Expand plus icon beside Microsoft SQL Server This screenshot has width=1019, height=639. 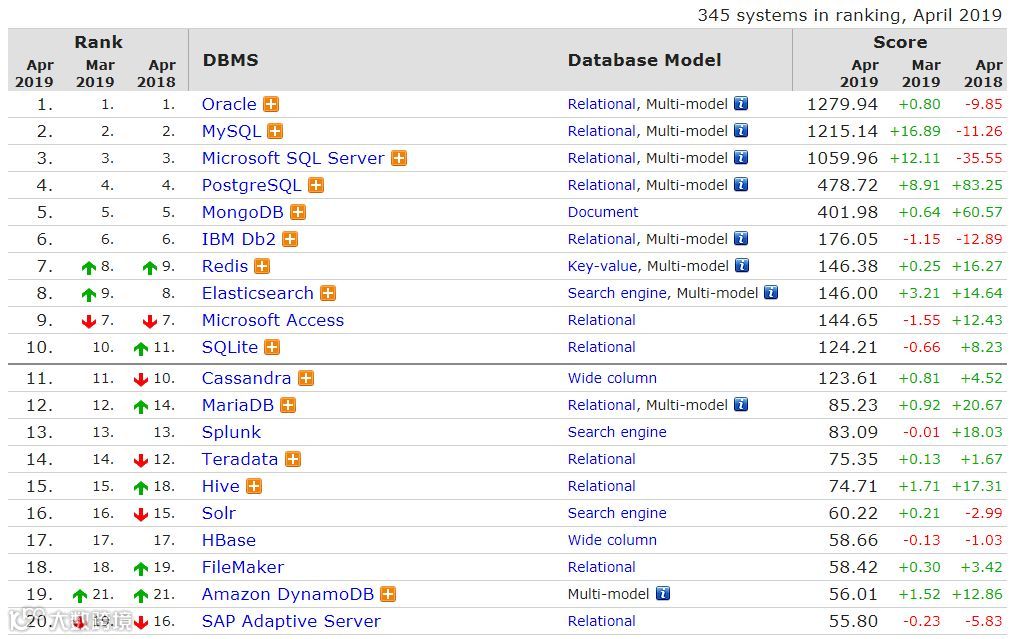[x=399, y=158]
